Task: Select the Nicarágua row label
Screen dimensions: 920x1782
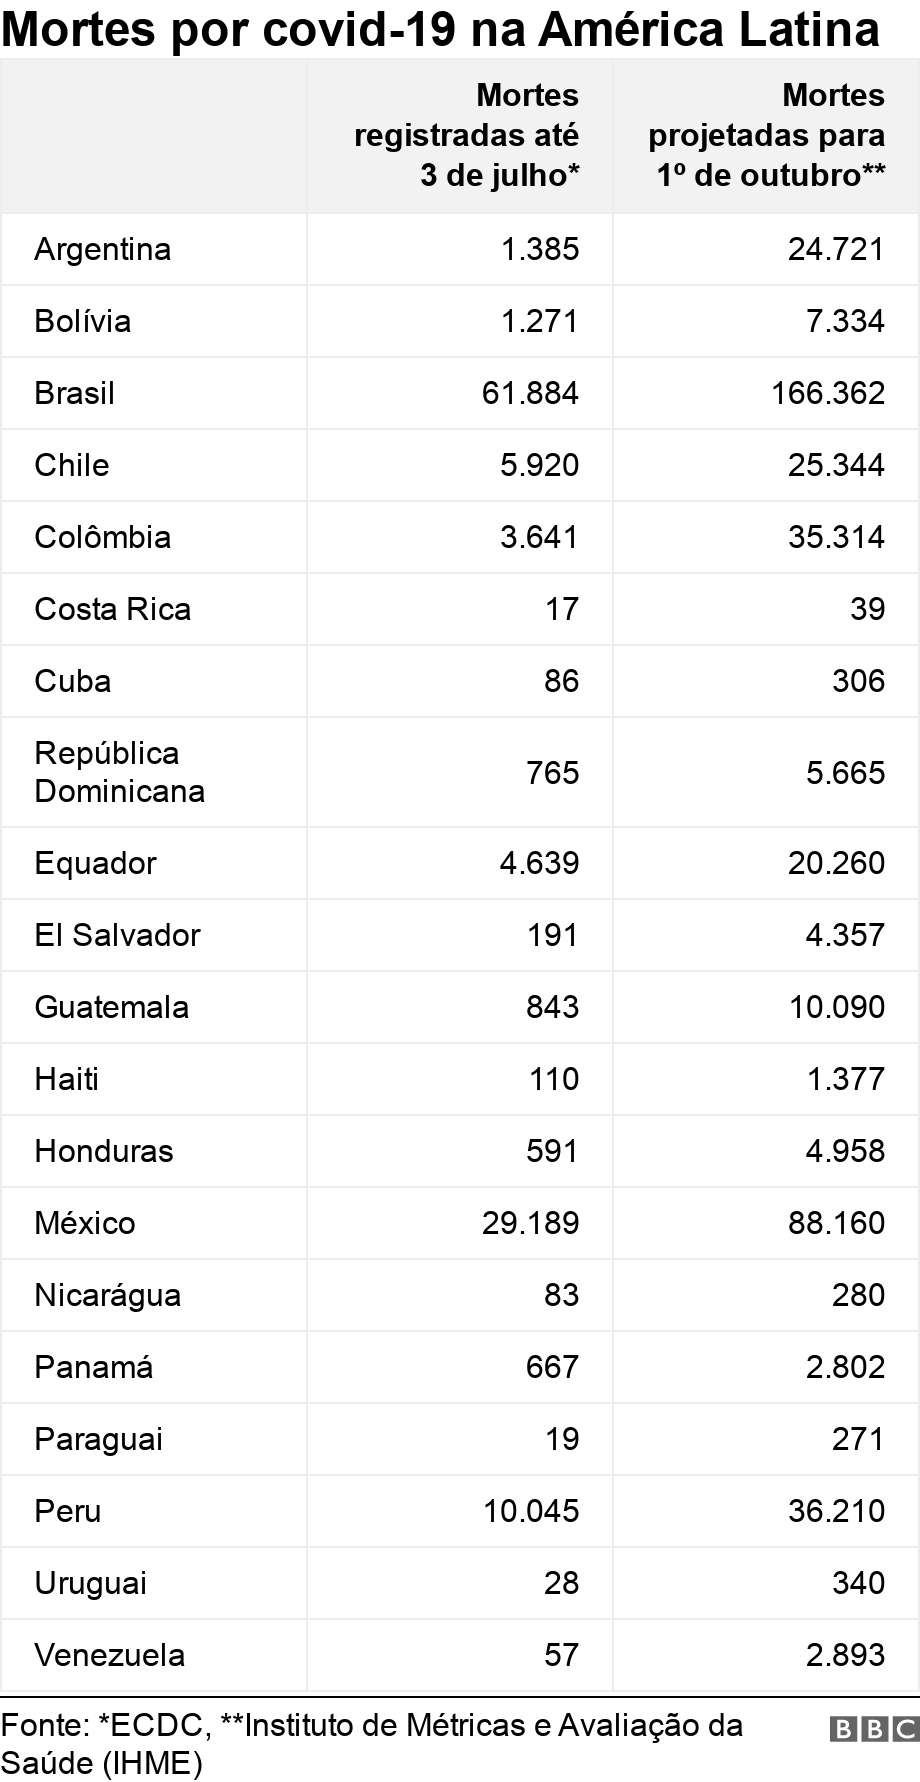Action: [x=107, y=1295]
